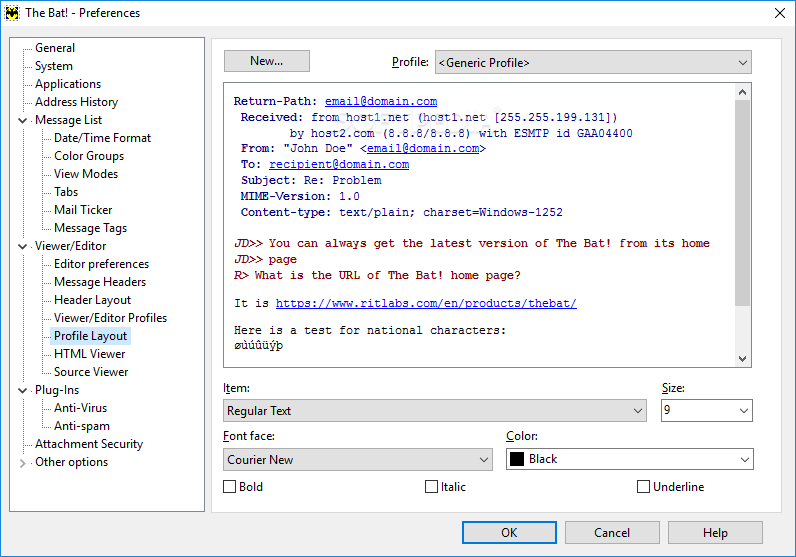Screen dimensions: 796x557
Task: Select View Modes in the tree
Action: [86, 174]
